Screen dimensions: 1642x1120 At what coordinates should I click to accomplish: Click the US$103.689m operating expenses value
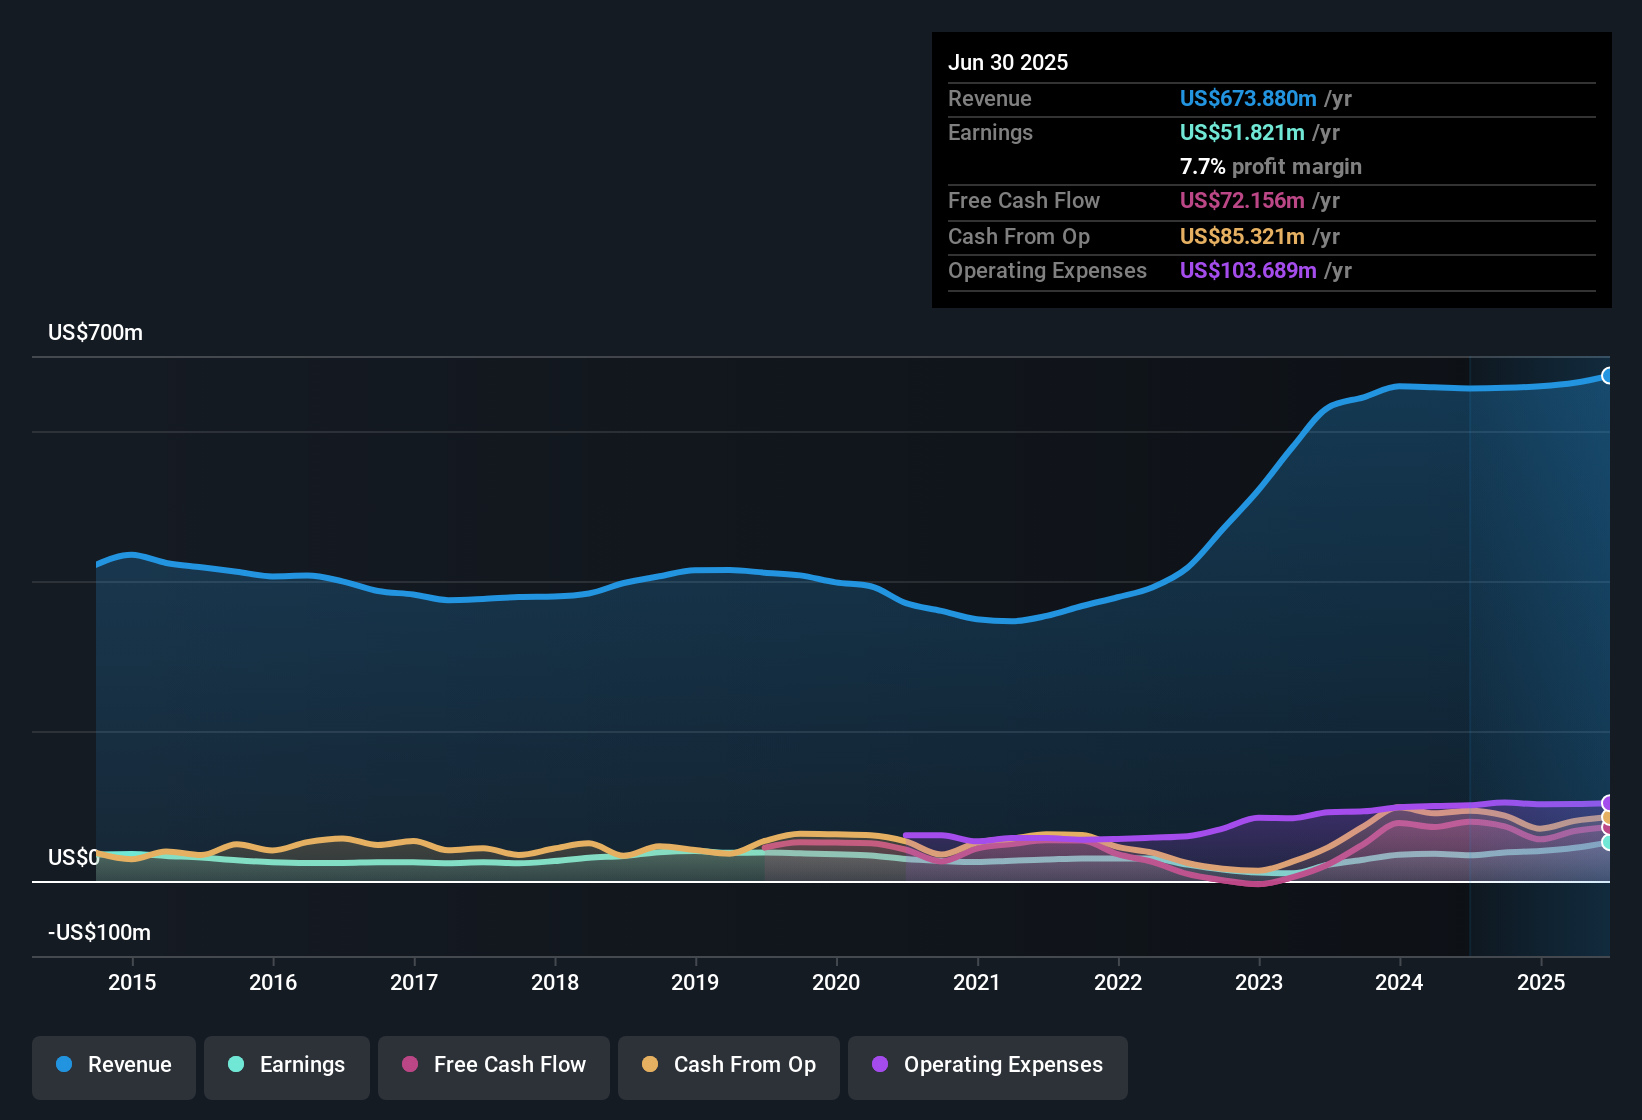pyautogui.click(x=1248, y=270)
